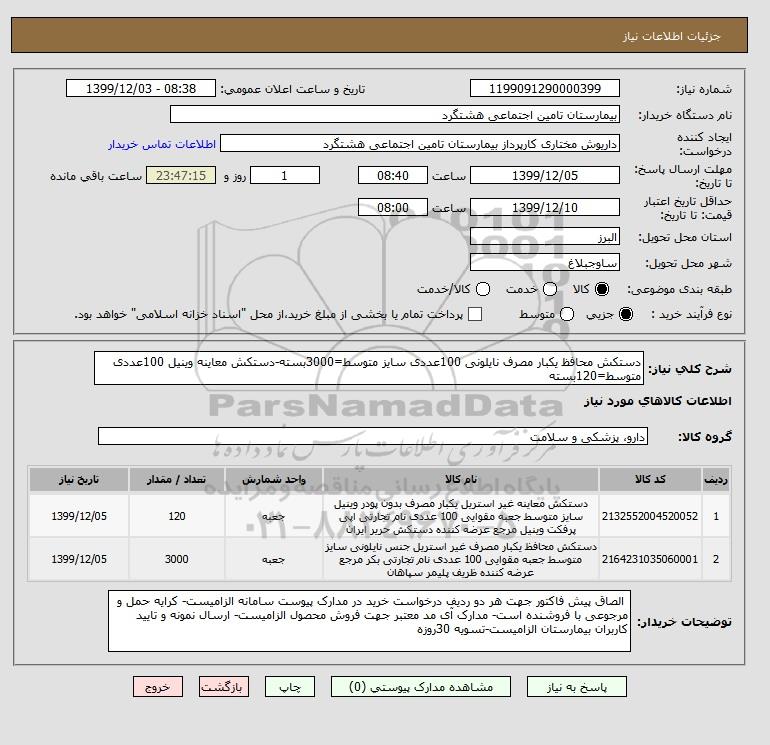Click the پاسخ به نیاز button
770x745 pixels.
(x=577, y=687)
